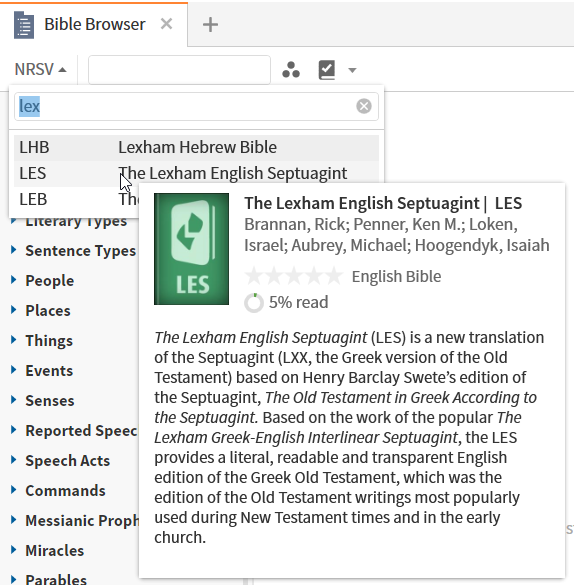Switch to the Bible Browser tab
Viewport: 574px width, 585px height.
point(95,25)
